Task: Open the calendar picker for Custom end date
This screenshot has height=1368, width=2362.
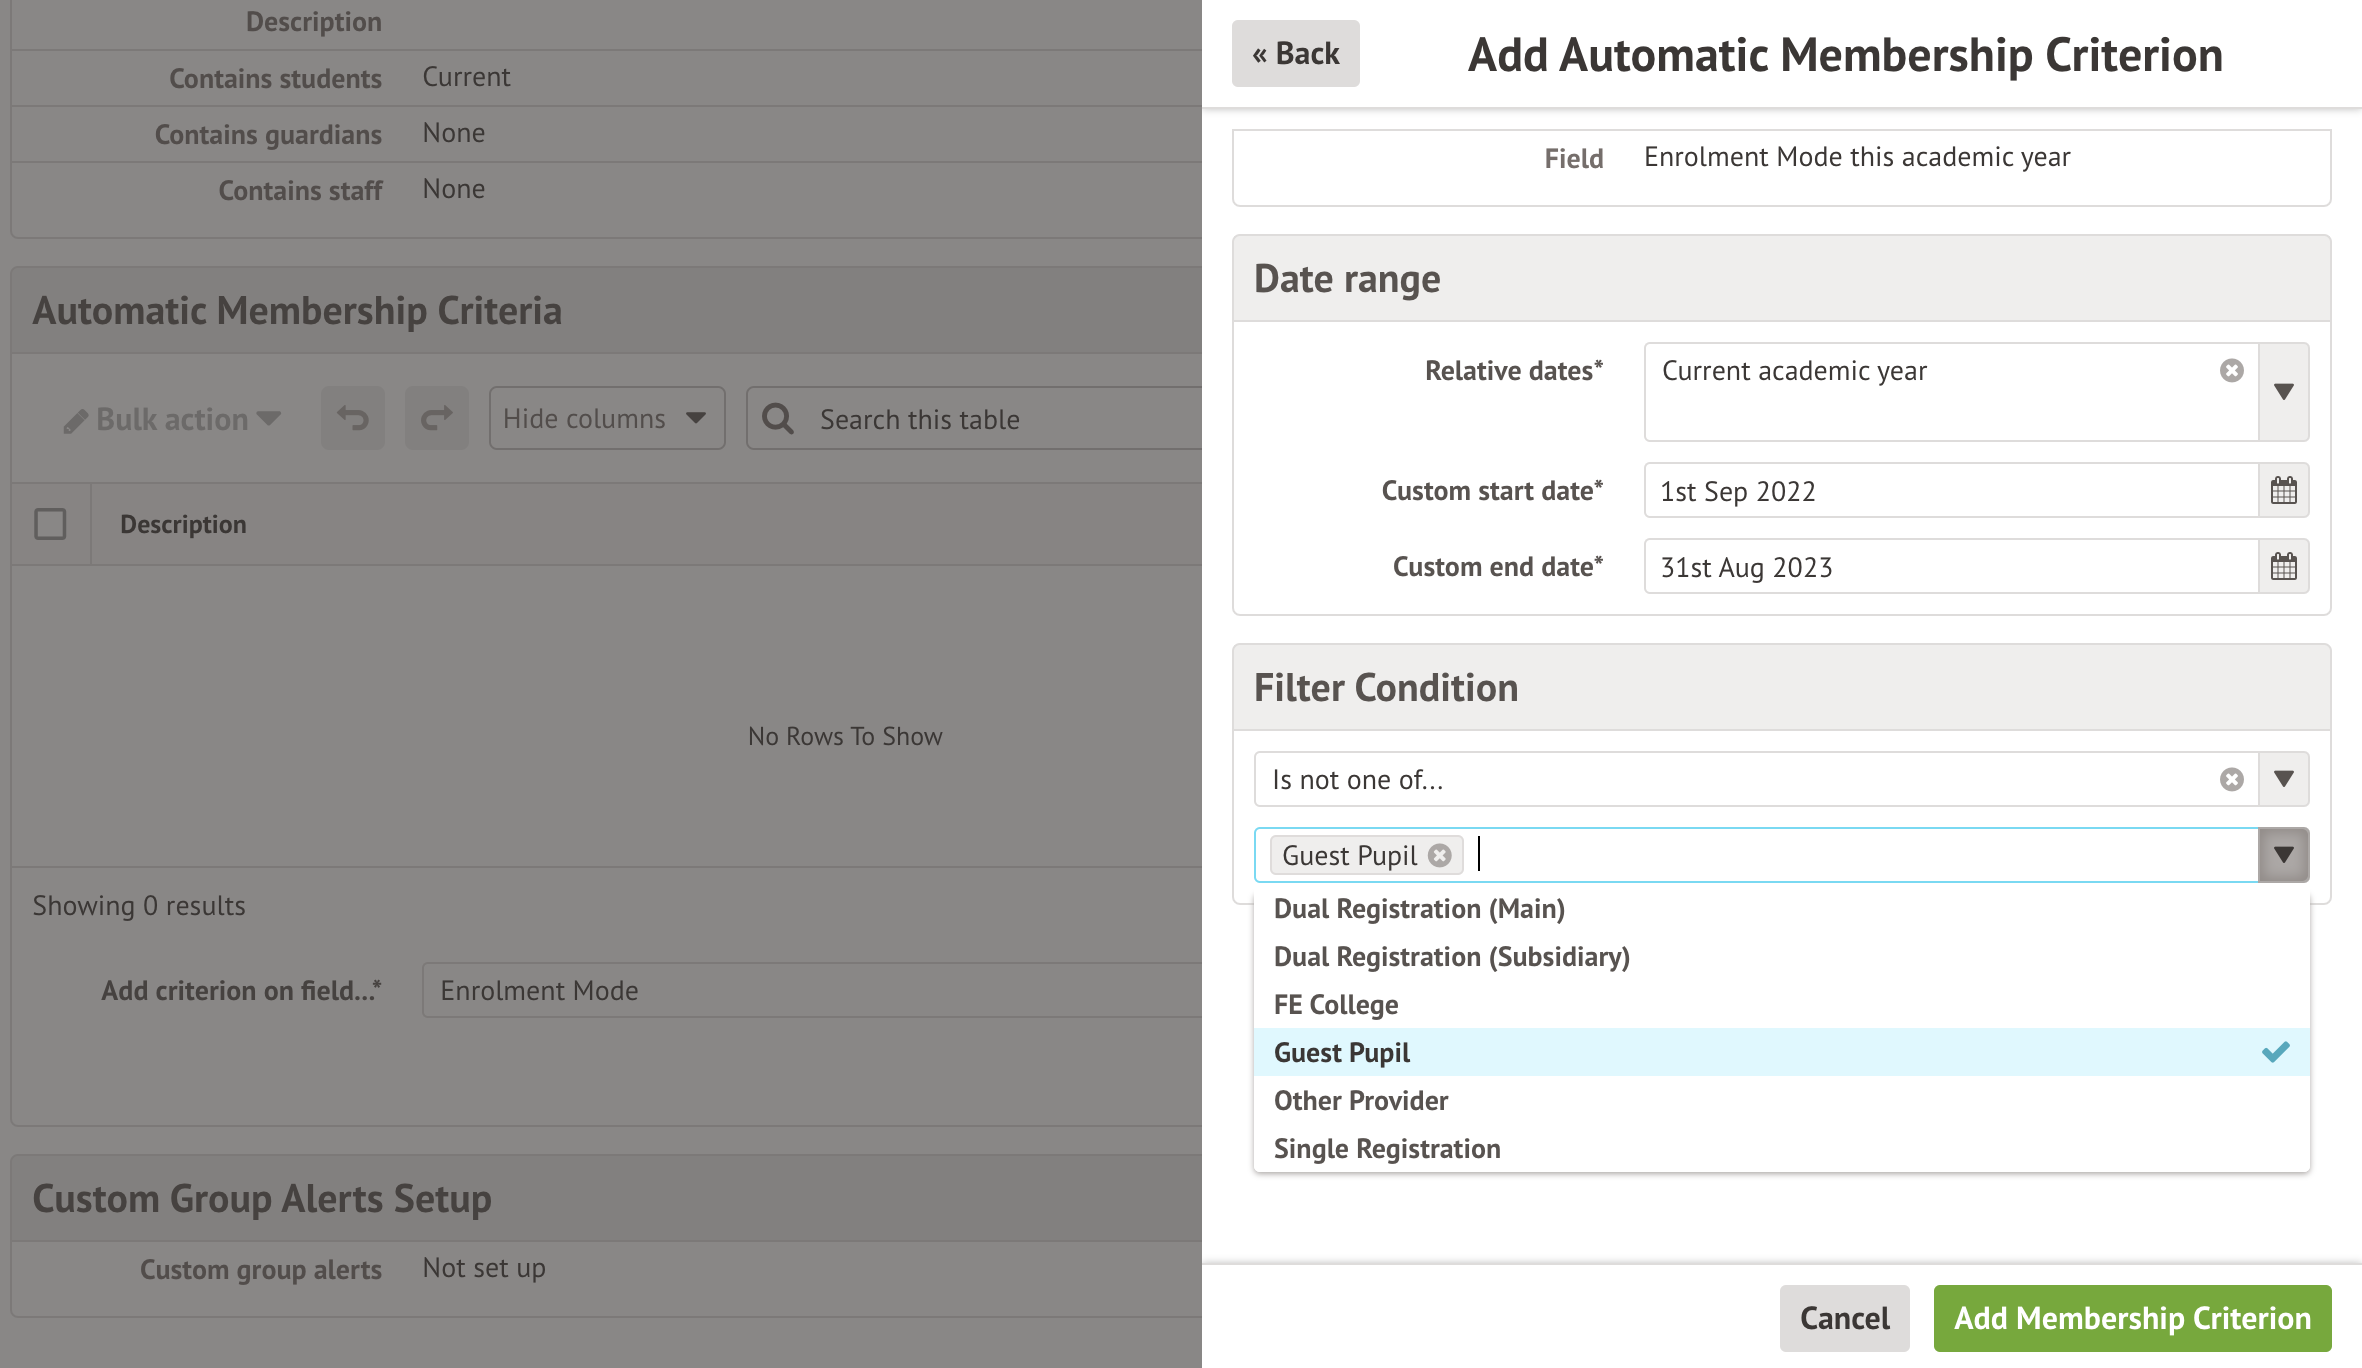Action: tap(2283, 567)
